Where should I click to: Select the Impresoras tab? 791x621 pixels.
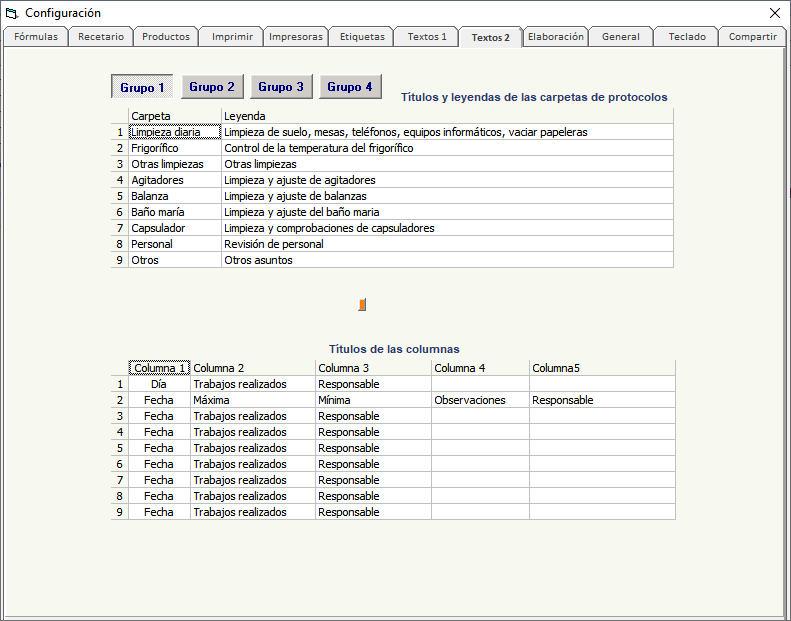tap(296, 37)
